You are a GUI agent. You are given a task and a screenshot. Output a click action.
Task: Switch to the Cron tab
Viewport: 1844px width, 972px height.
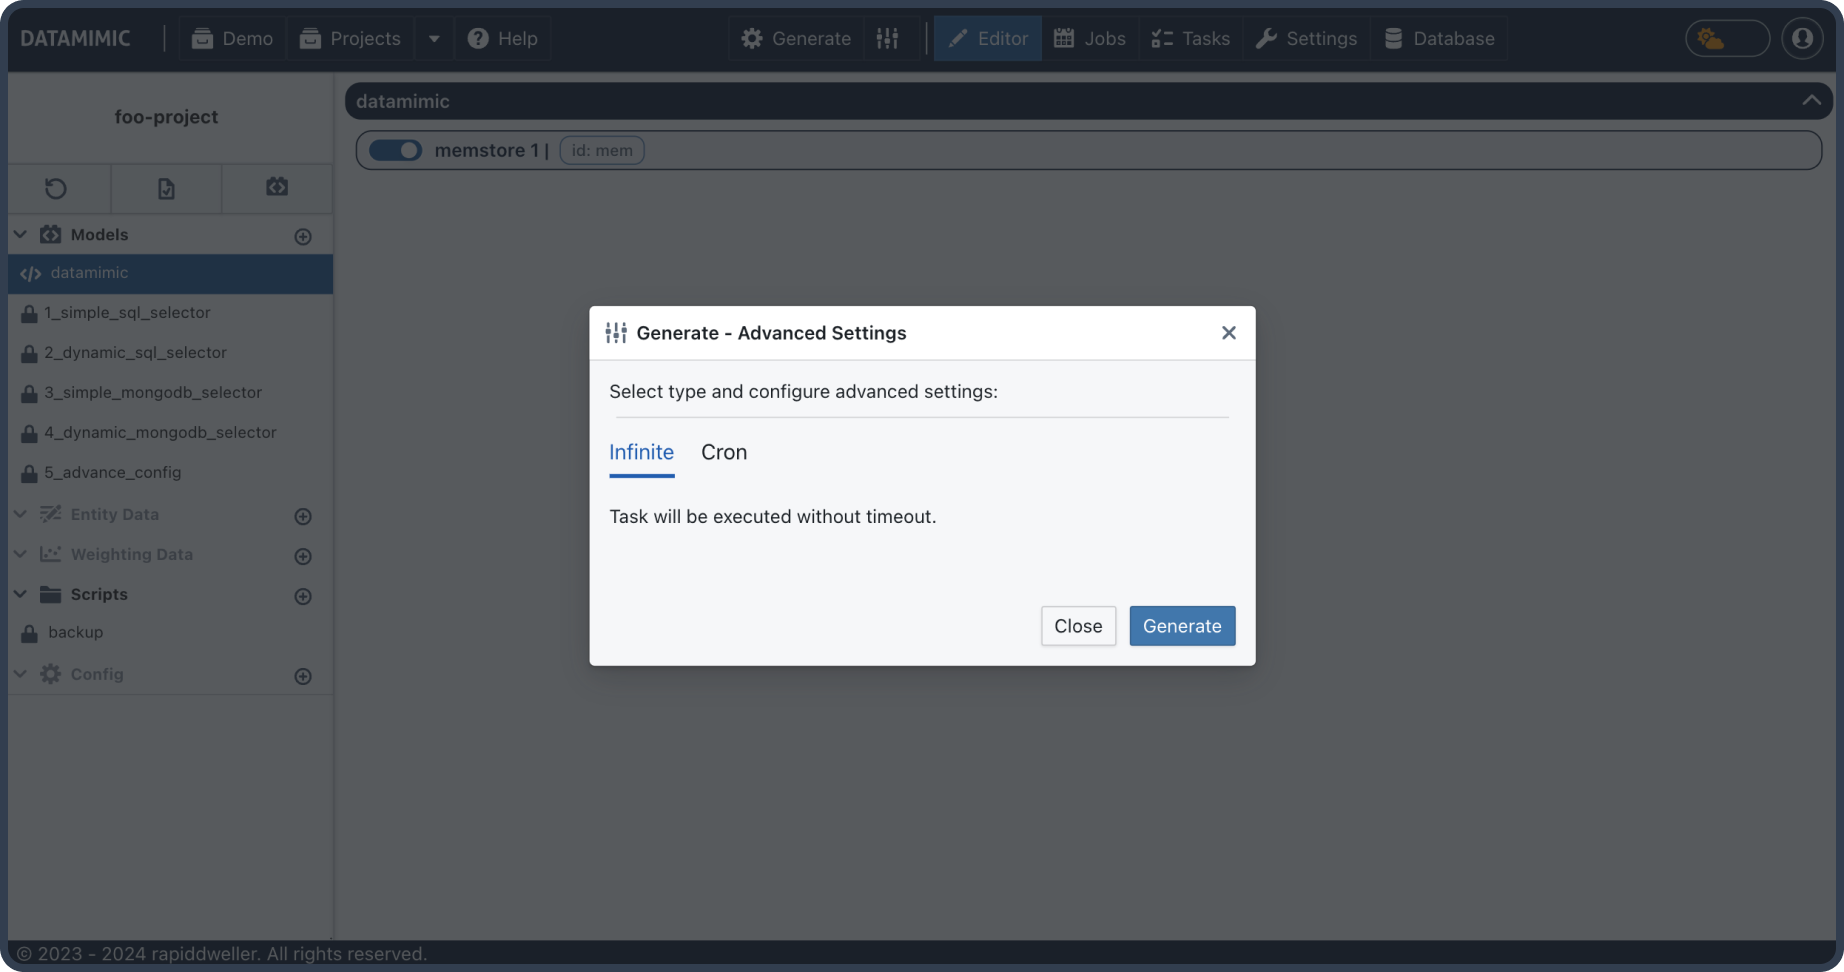[x=724, y=452]
